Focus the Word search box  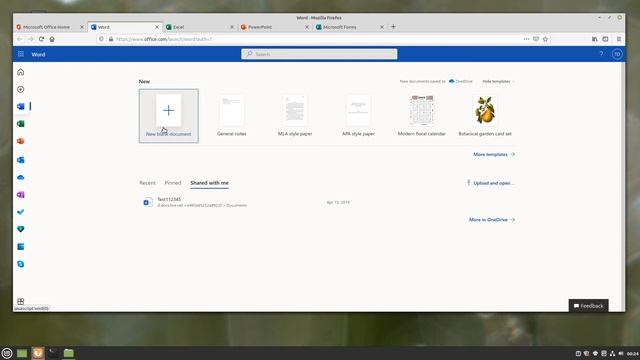pos(319,54)
